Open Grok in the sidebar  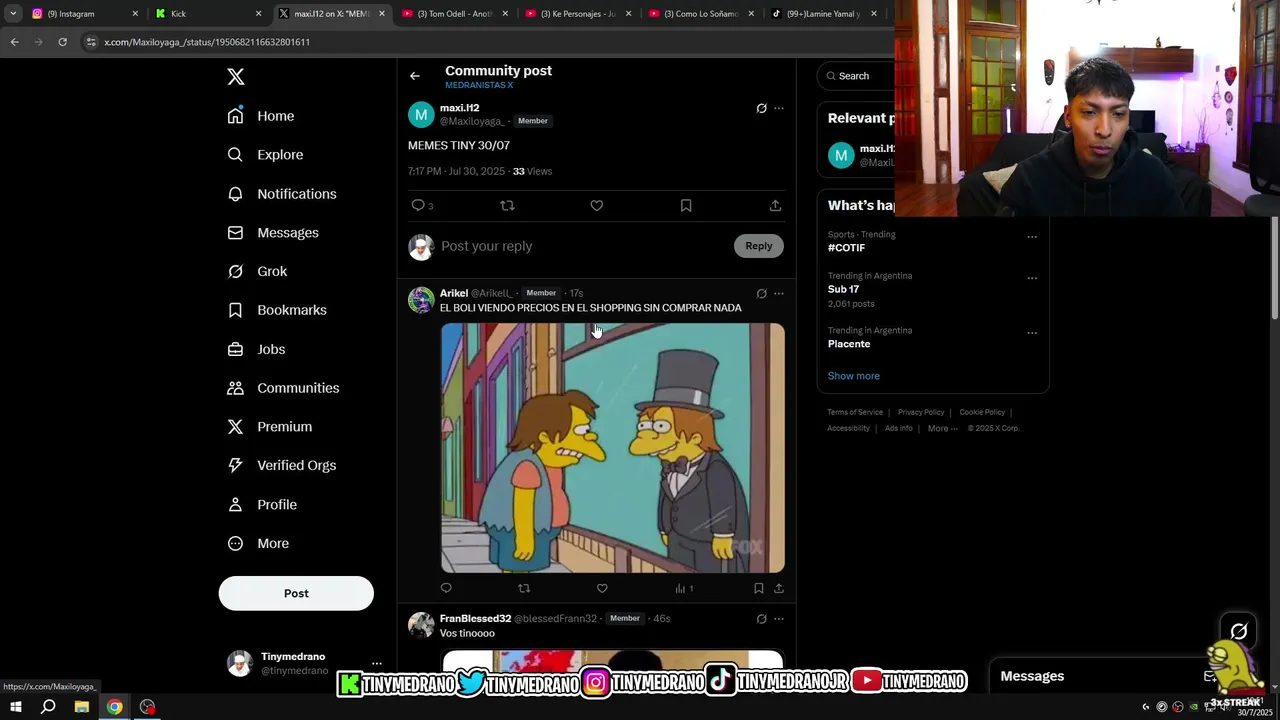pos(257,272)
